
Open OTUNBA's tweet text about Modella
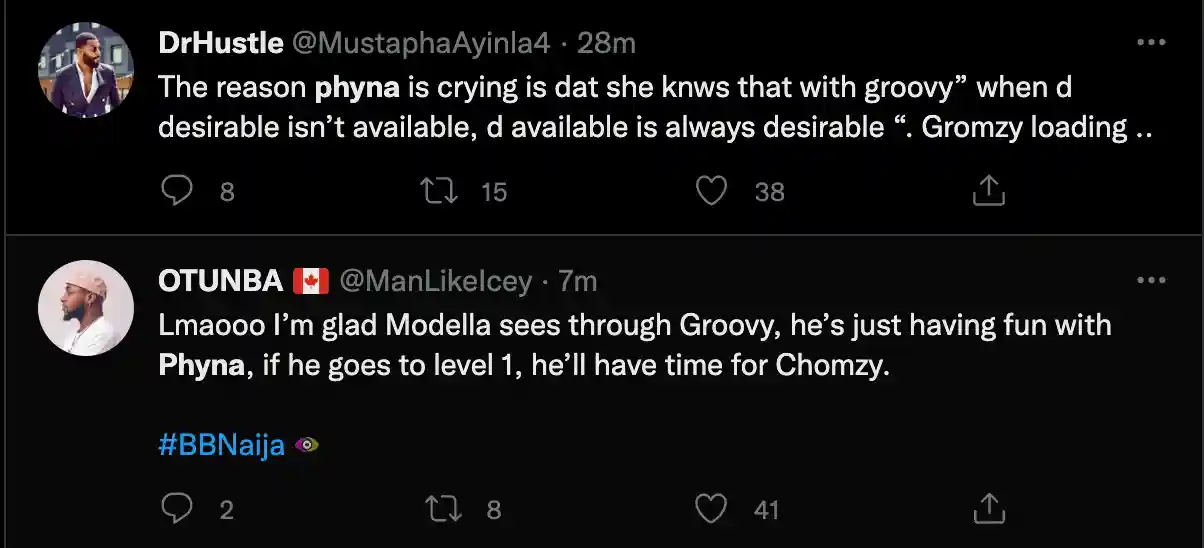click(x=635, y=345)
